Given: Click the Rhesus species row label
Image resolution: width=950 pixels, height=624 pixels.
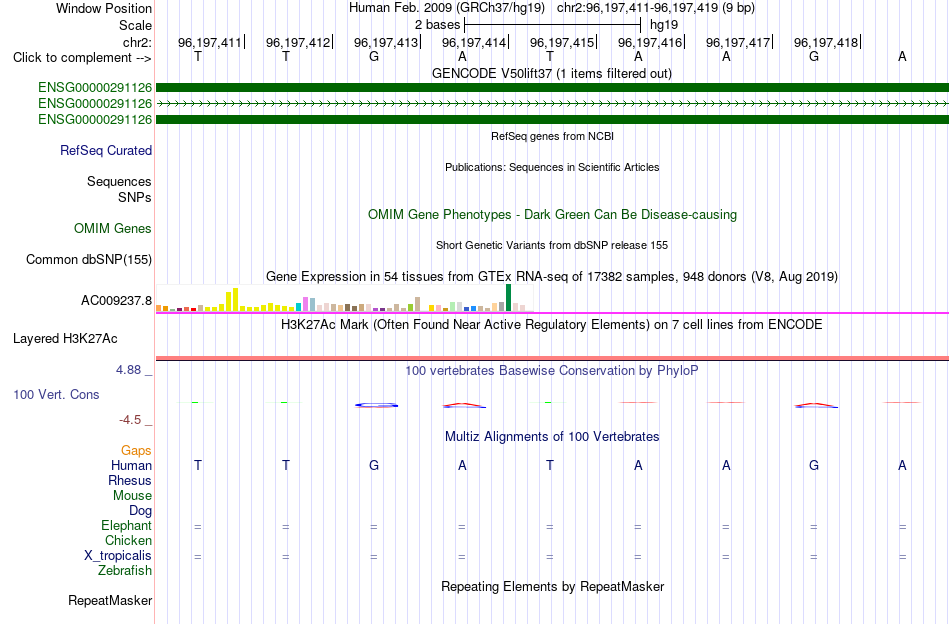Looking at the screenshot, I should [x=130, y=480].
